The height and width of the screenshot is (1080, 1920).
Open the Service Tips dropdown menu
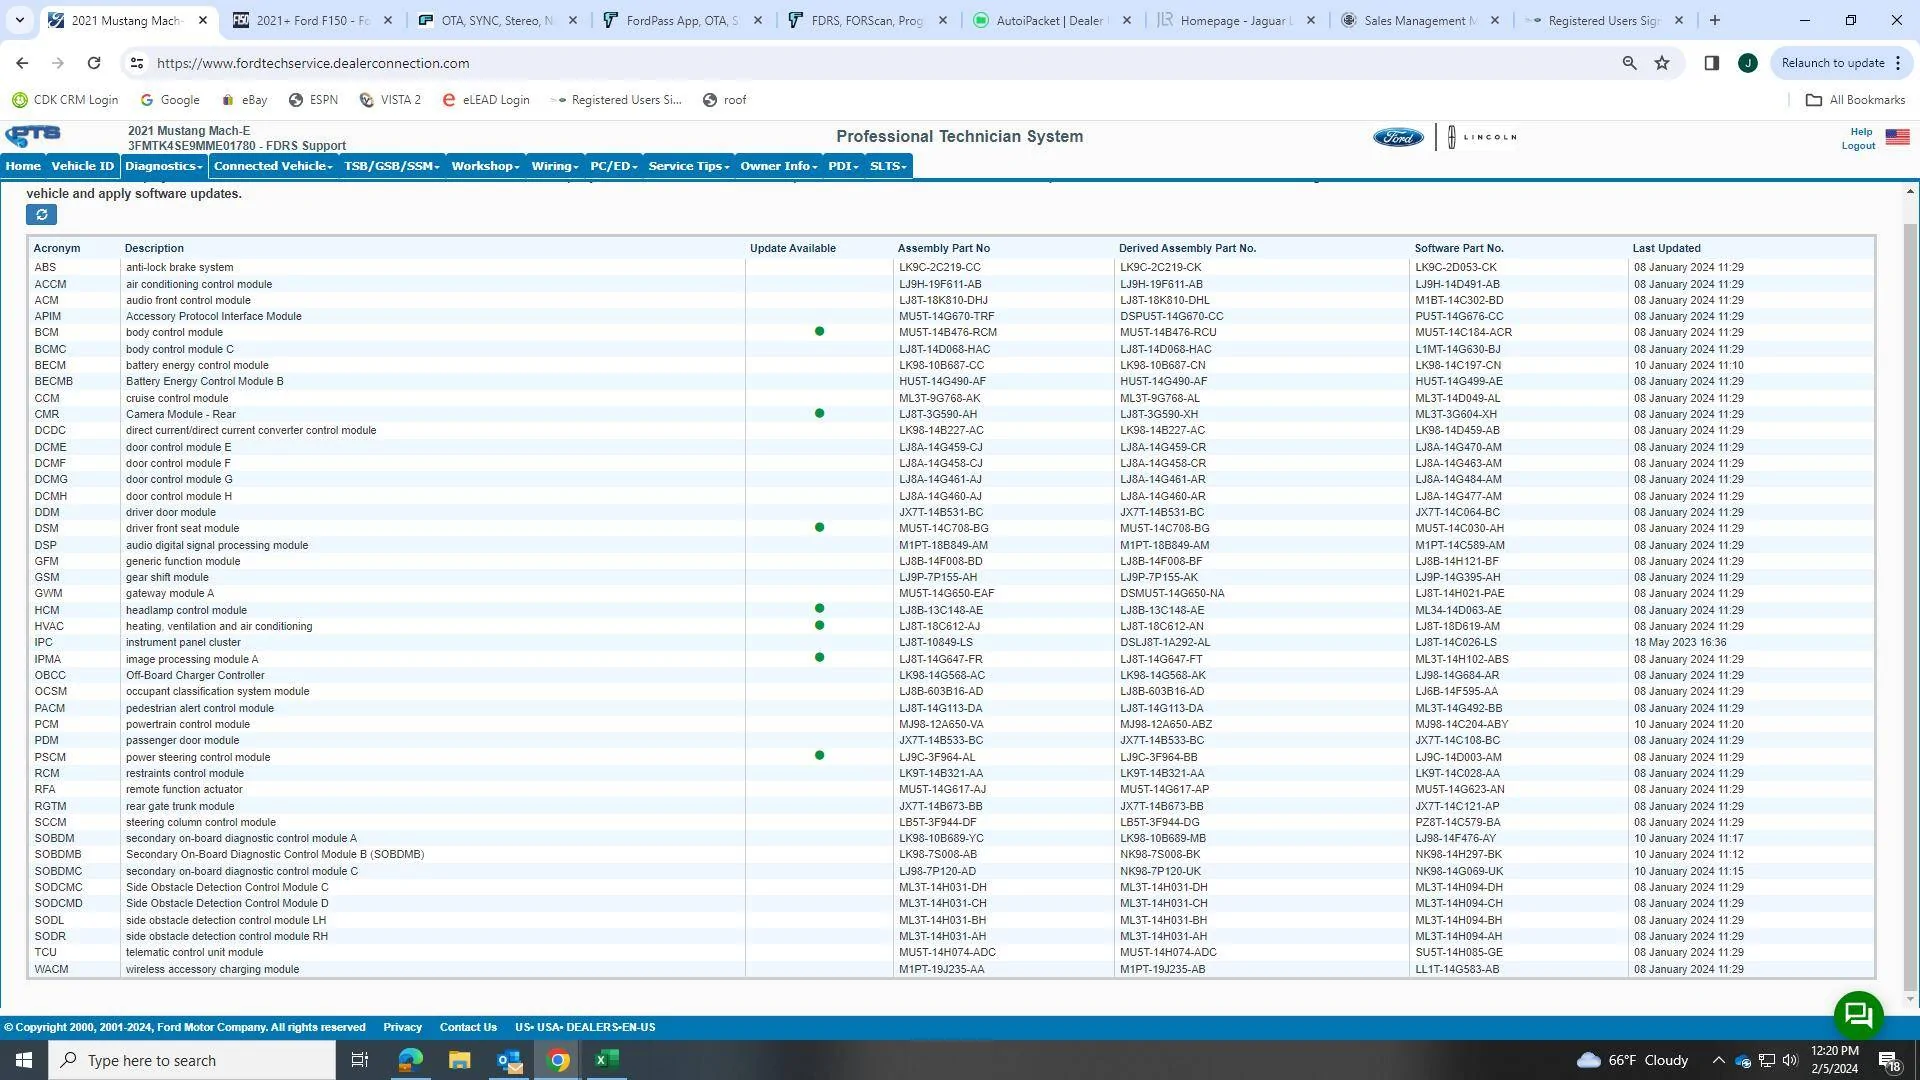click(x=689, y=166)
